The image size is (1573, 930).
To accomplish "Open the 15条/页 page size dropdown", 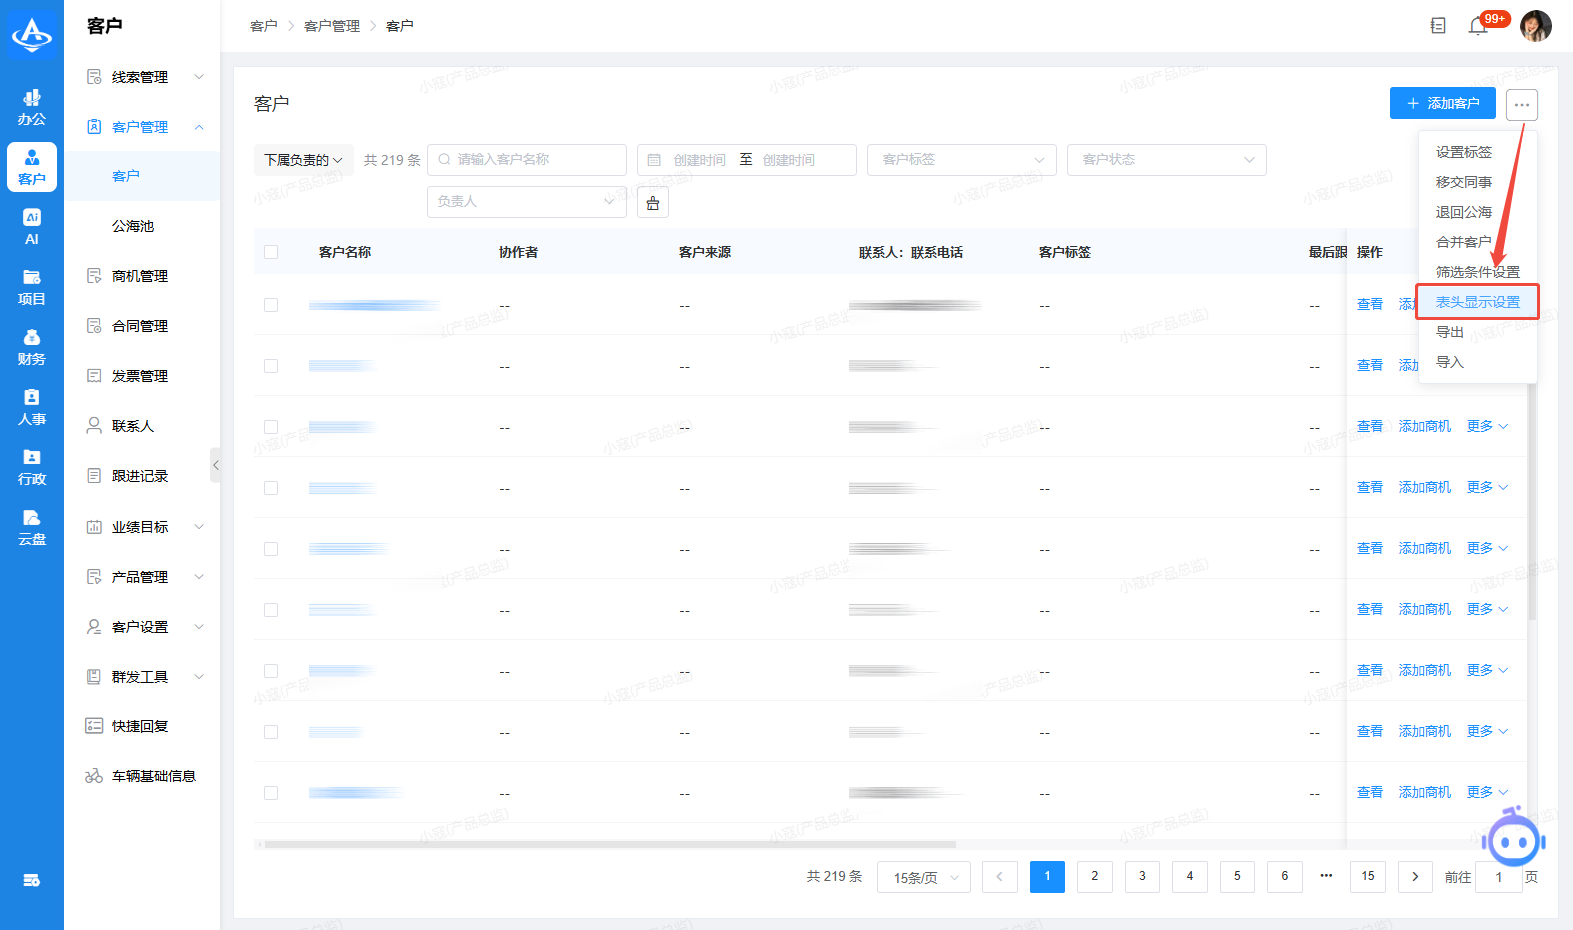I will pos(924,877).
